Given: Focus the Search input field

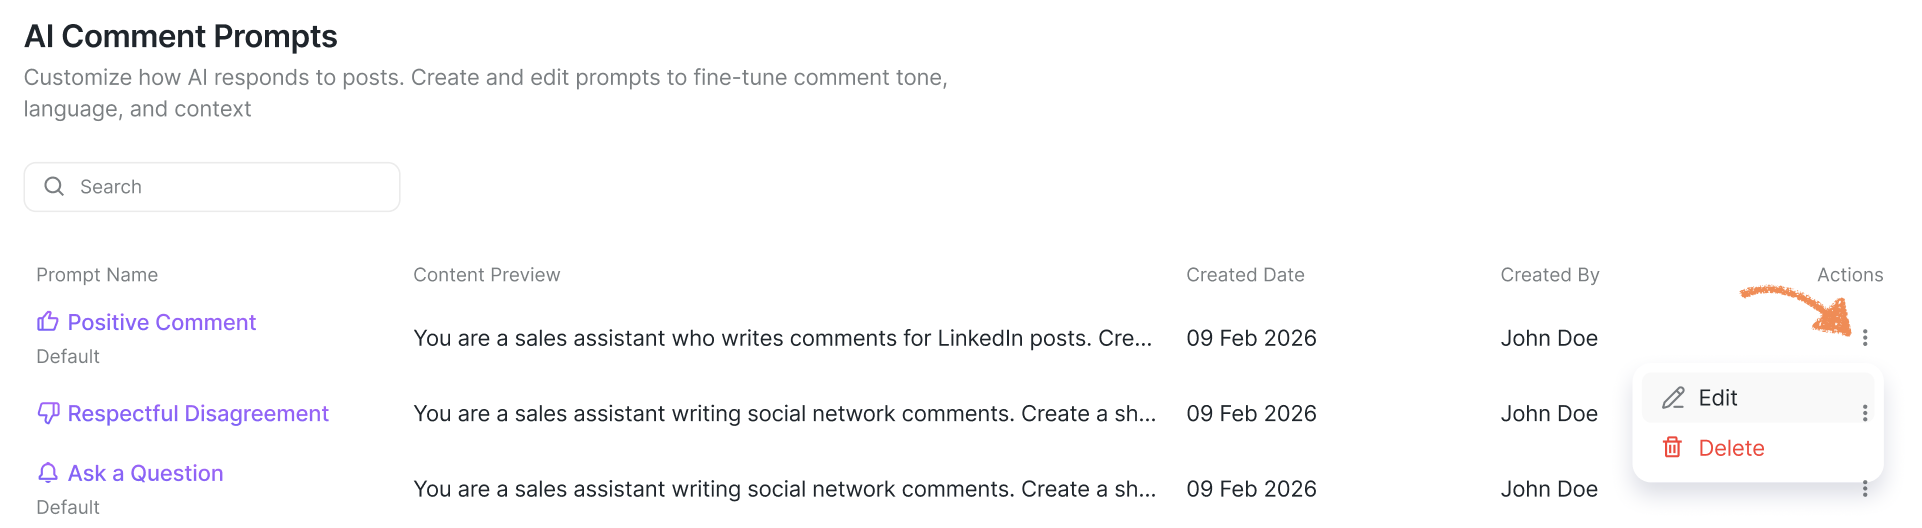Looking at the screenshot, I should pos(212,187).
